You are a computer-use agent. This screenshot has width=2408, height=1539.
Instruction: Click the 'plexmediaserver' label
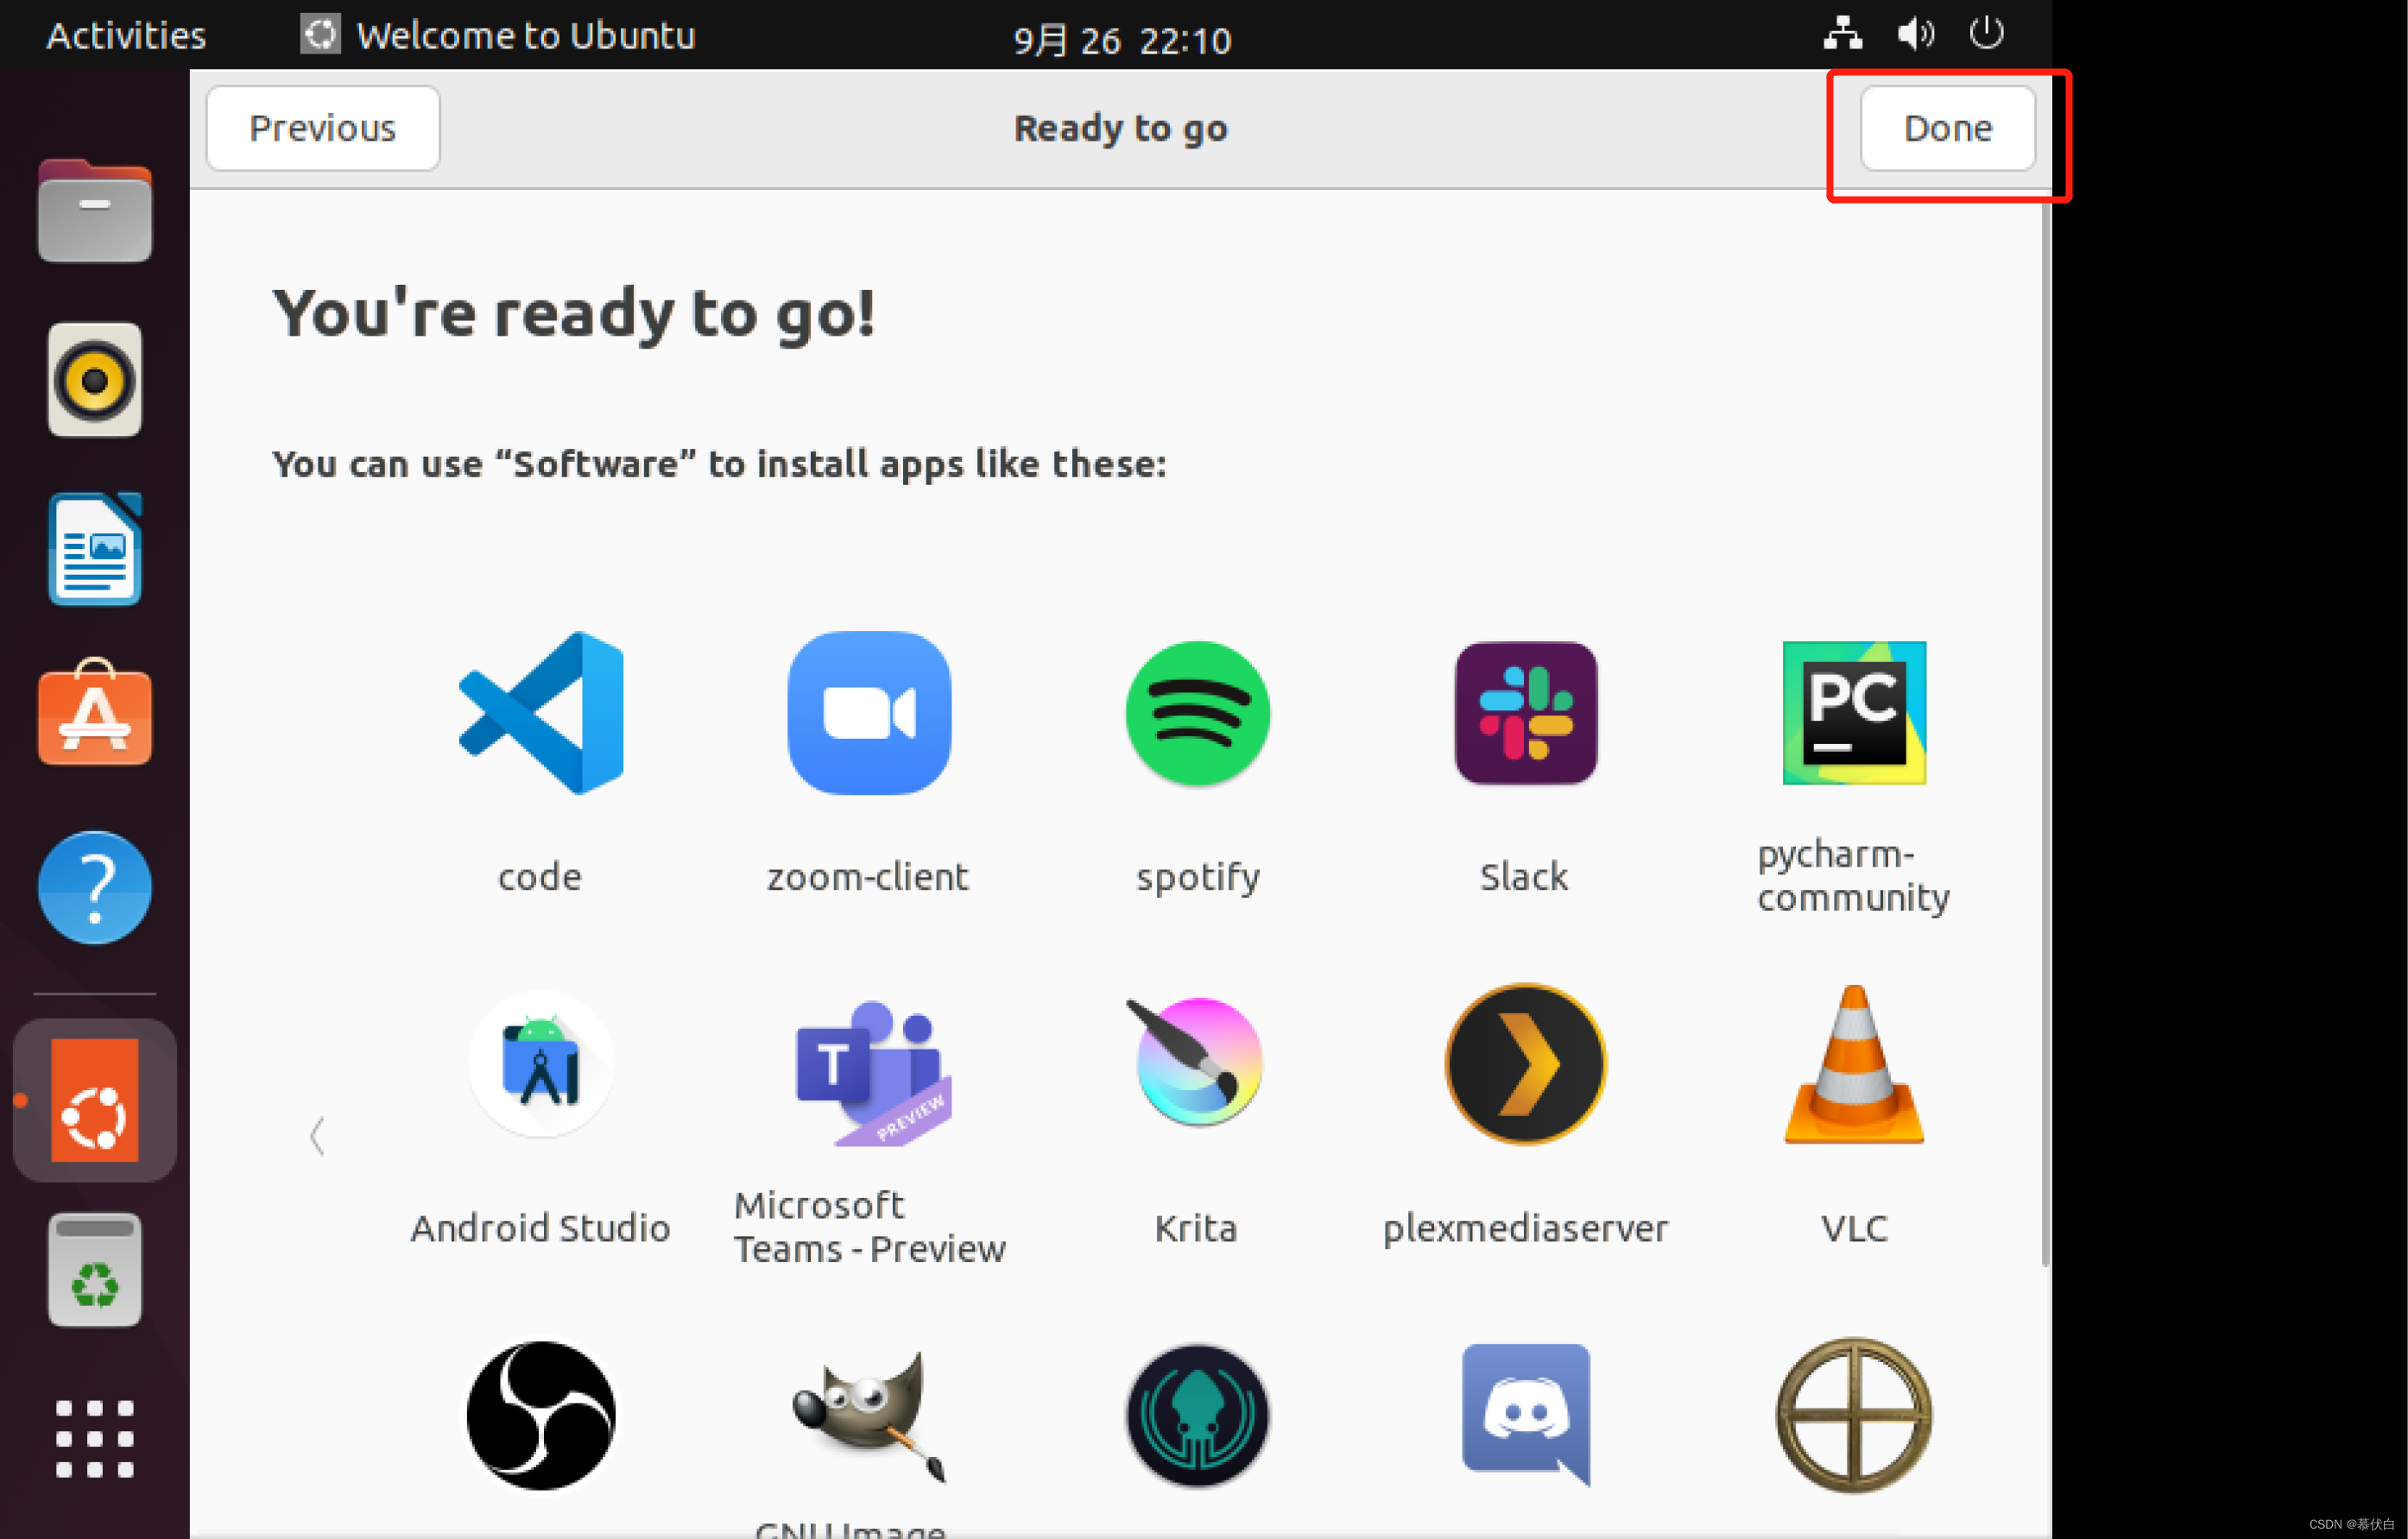pos(1525,1230)
